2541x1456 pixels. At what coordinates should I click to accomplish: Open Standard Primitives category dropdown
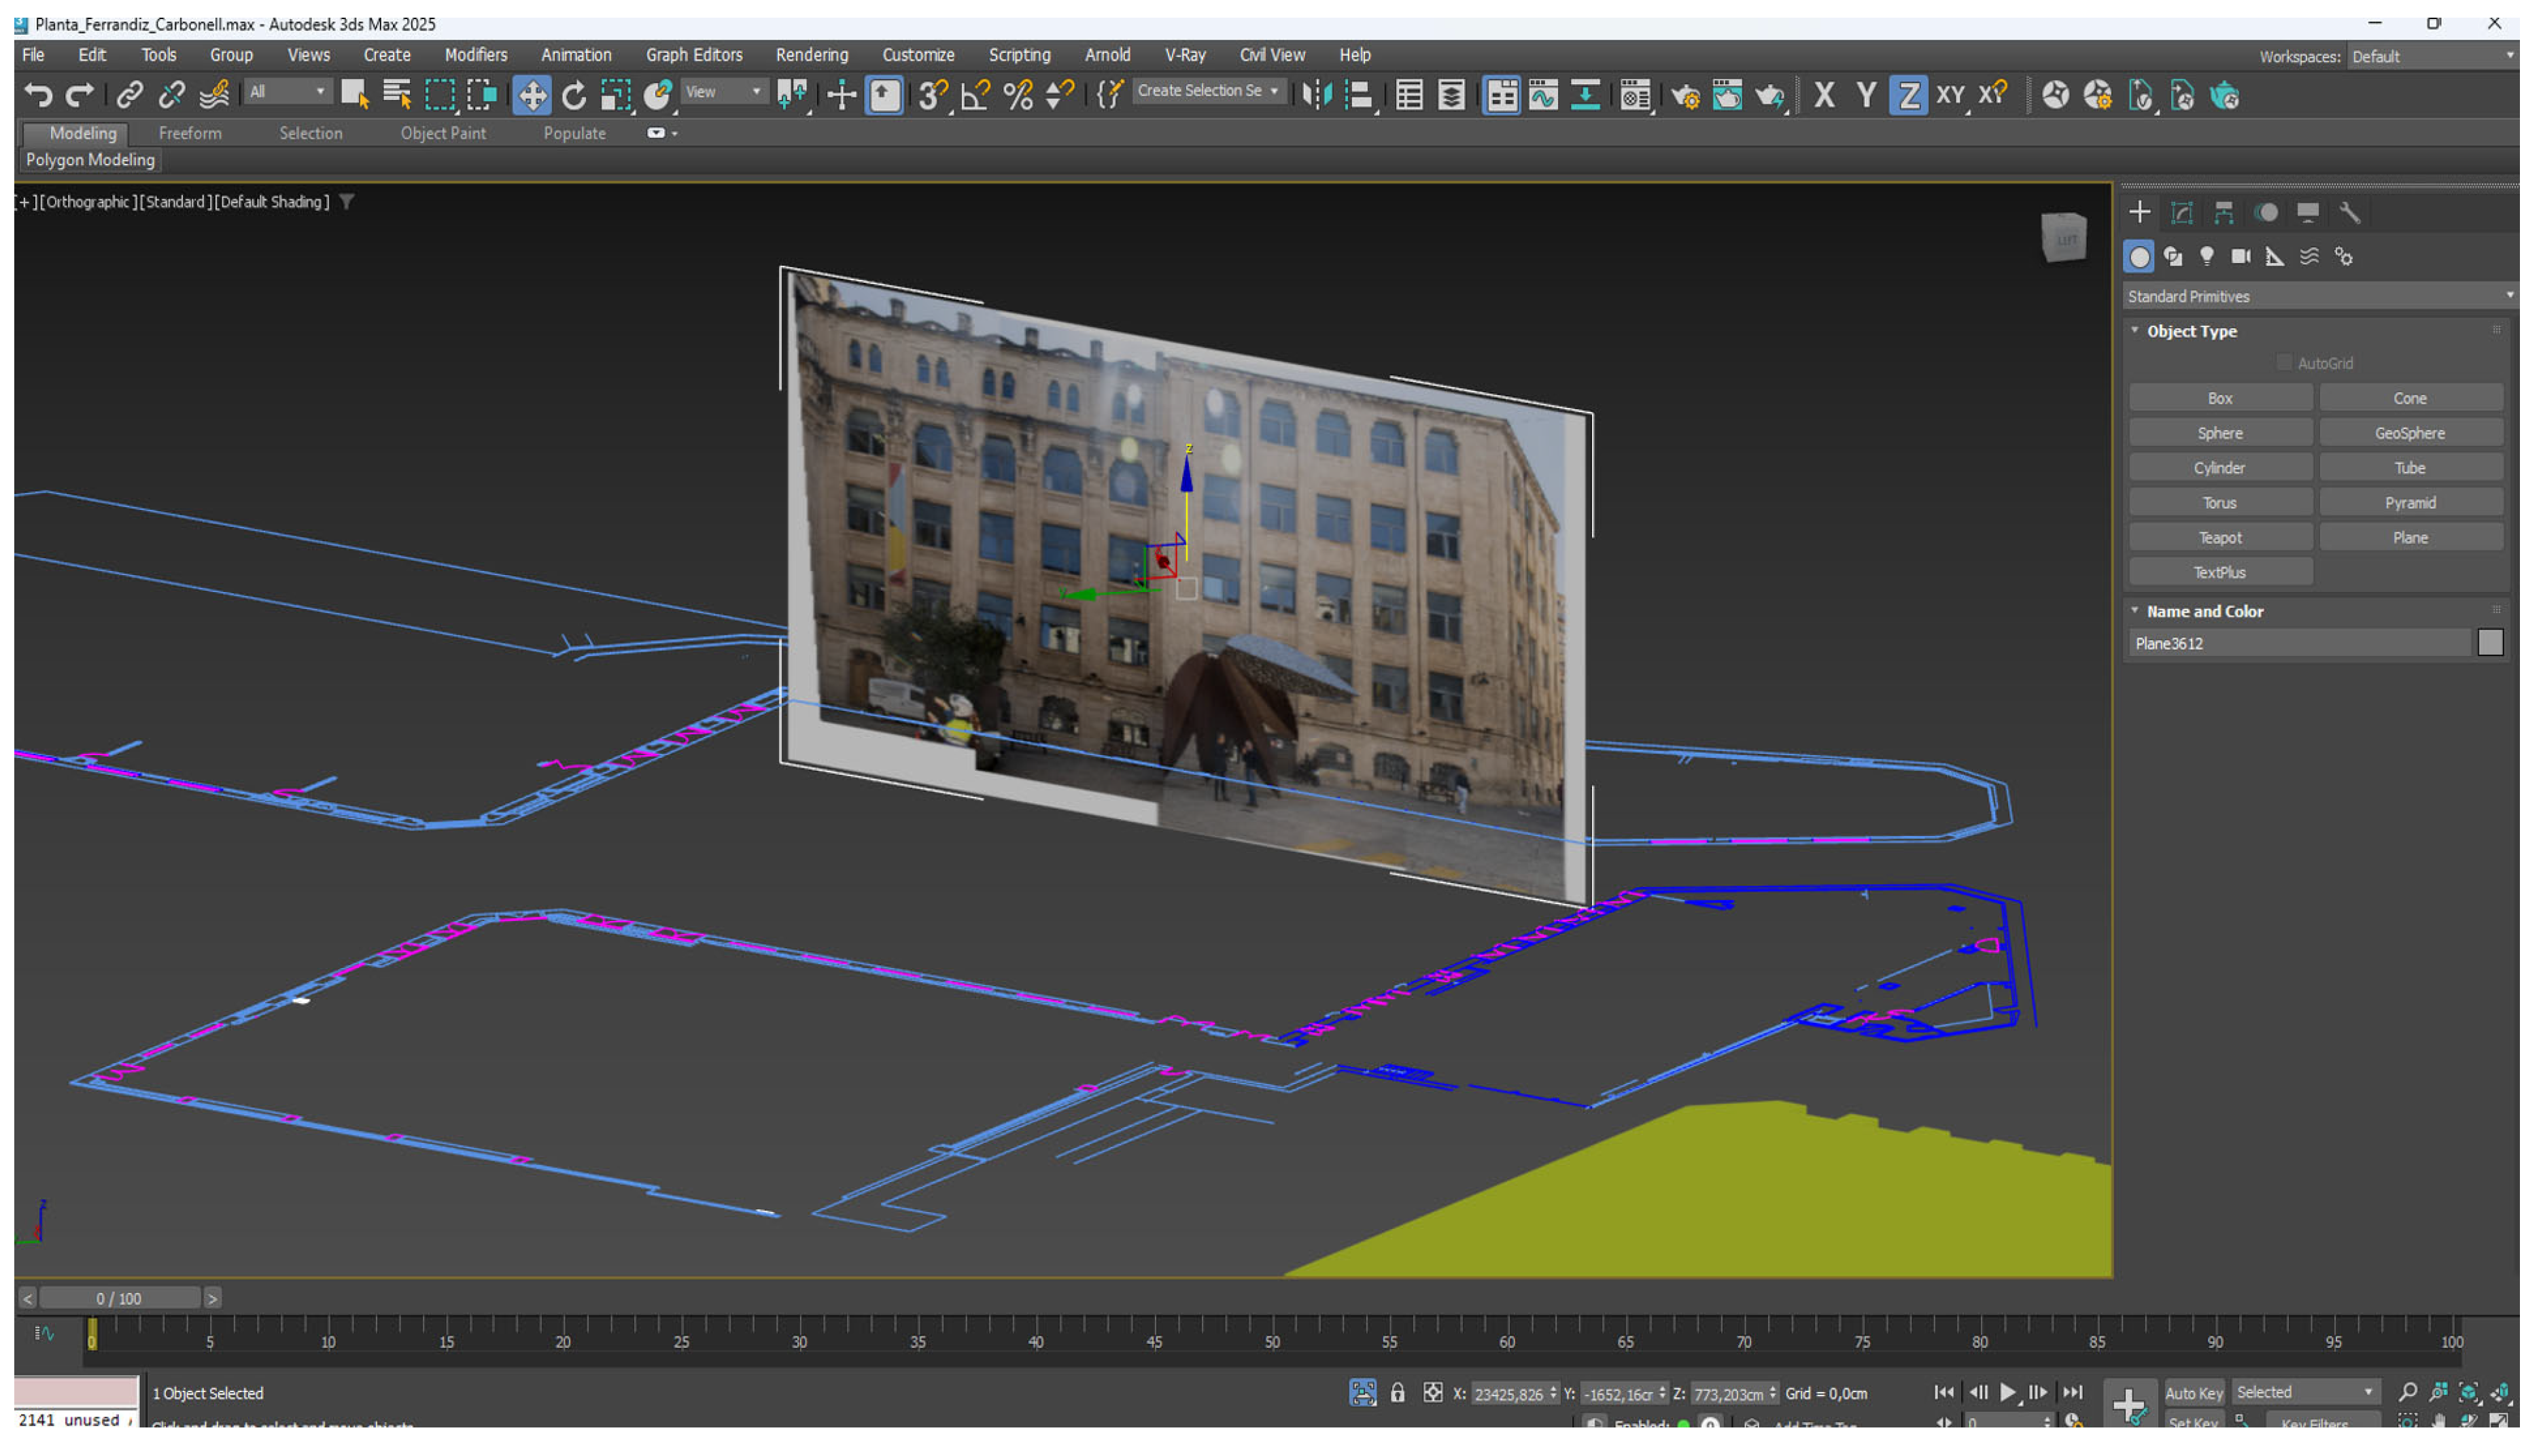2318,297
